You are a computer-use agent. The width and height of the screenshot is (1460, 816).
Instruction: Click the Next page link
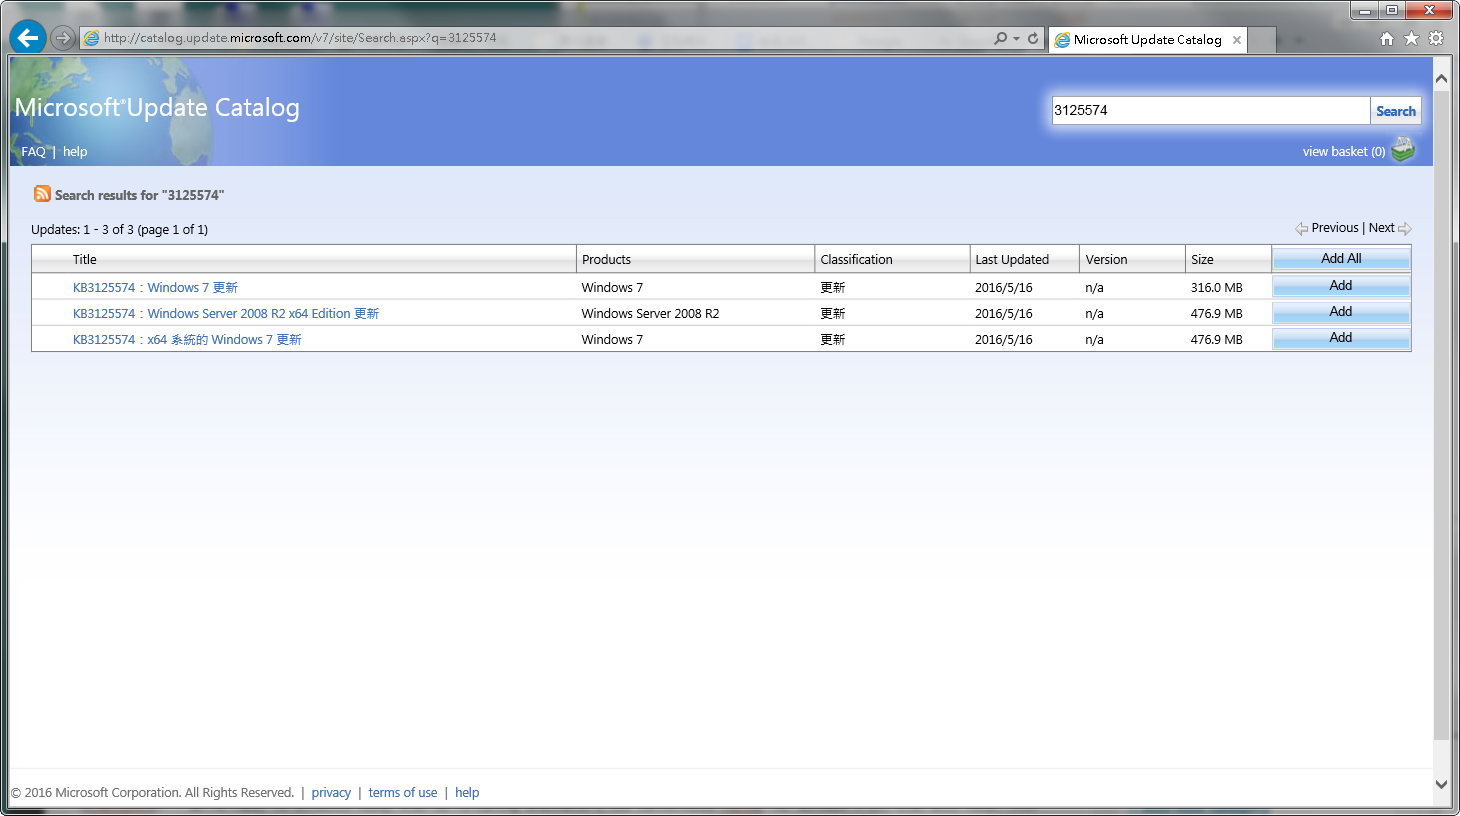(x=1381, y=228)
